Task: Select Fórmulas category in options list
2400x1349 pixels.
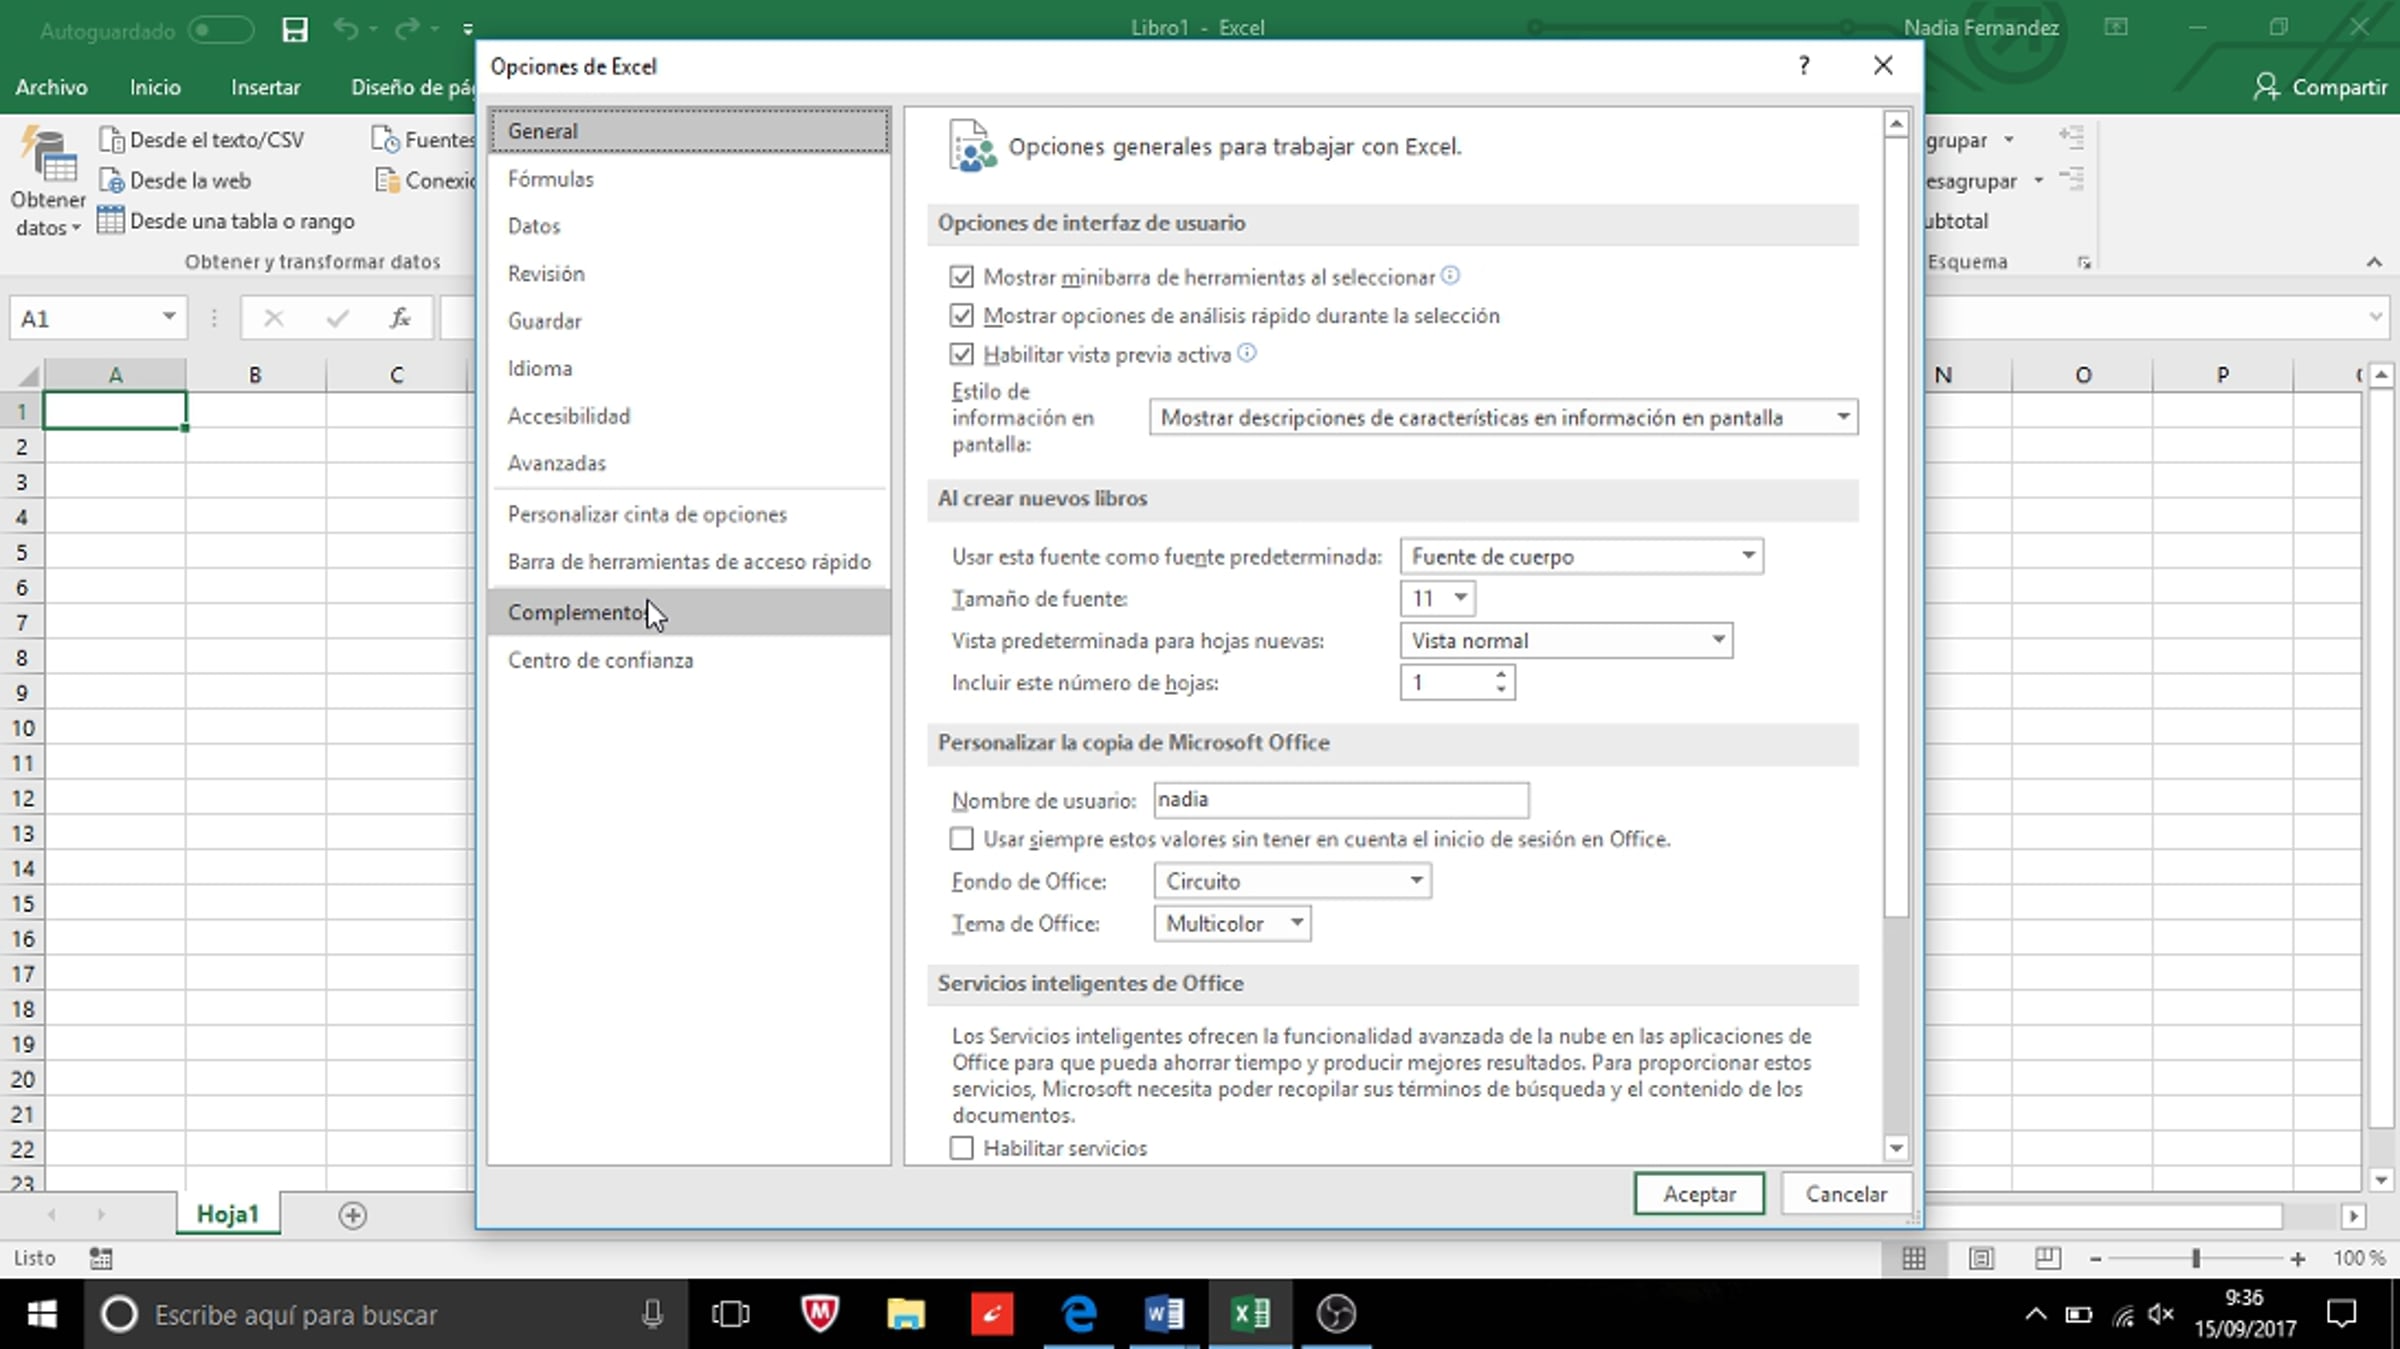Action: [x=689, y=179]
